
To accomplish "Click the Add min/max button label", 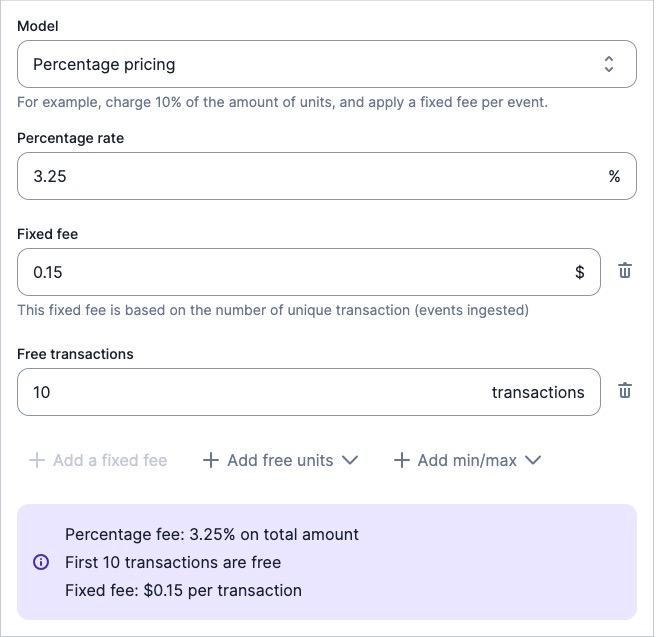I will tap(467, 460).
